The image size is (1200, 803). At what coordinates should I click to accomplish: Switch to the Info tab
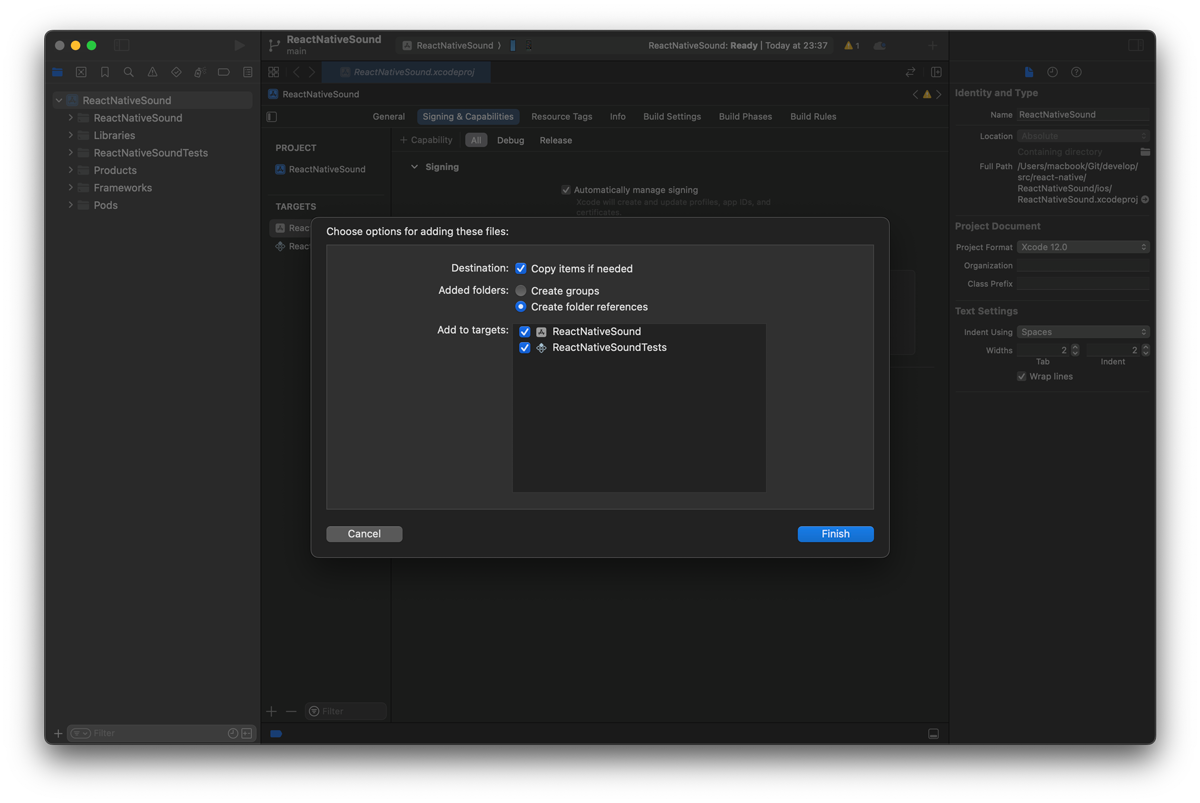618,117
